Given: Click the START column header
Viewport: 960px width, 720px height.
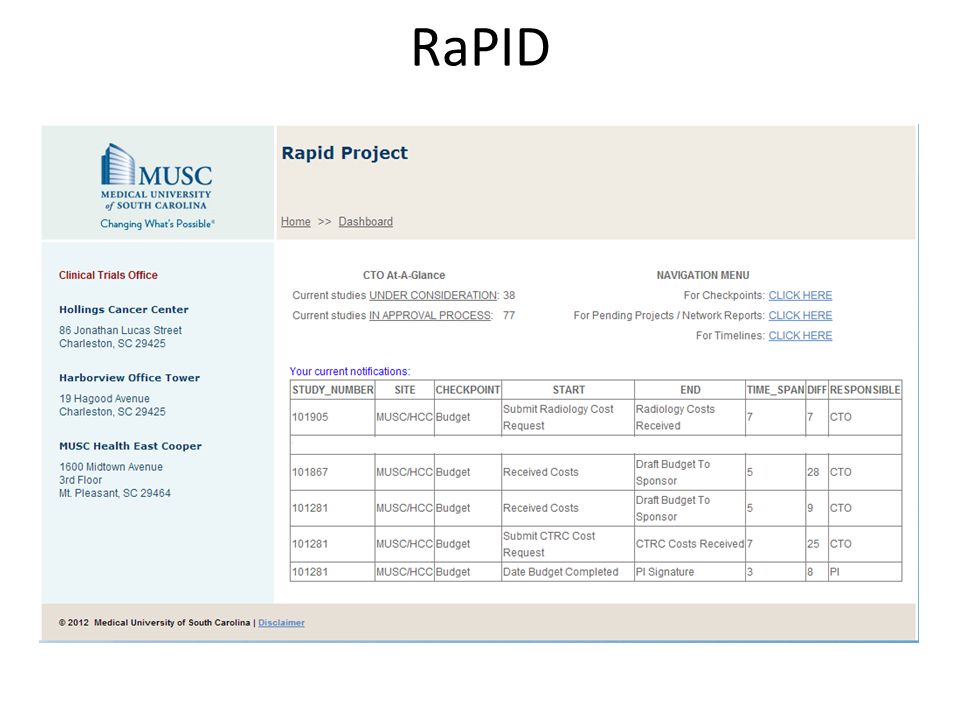Looking at the screenshot, I should (568, 390).
